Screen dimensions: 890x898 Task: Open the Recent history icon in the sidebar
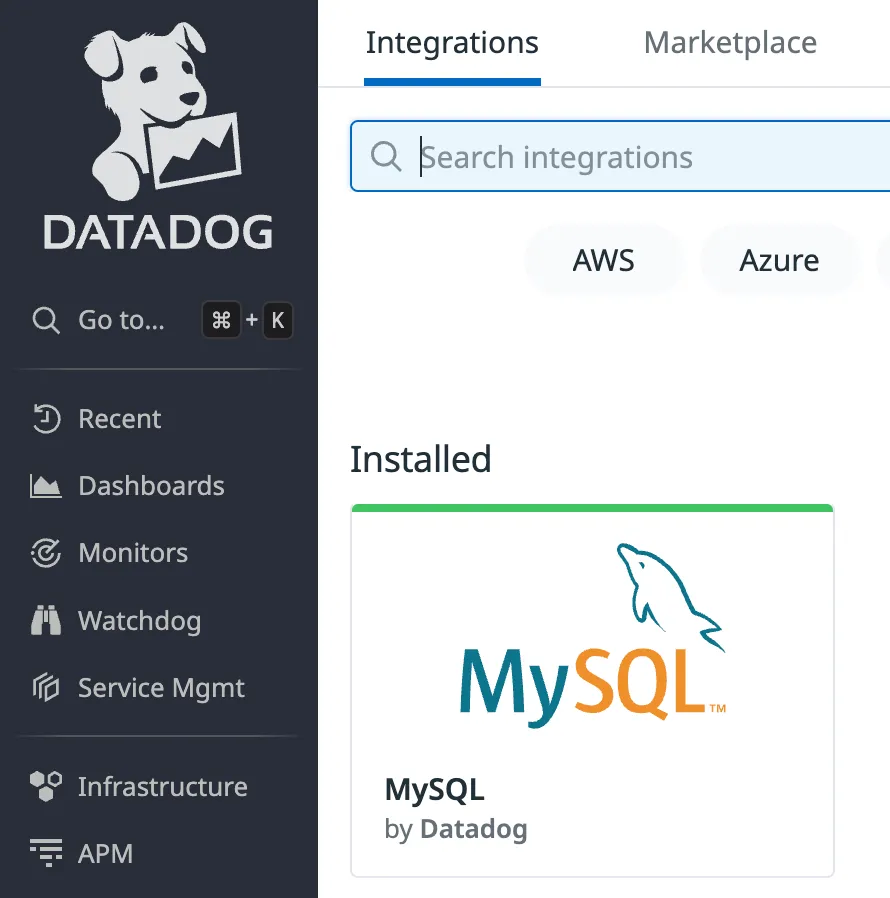tap(46, 419)
